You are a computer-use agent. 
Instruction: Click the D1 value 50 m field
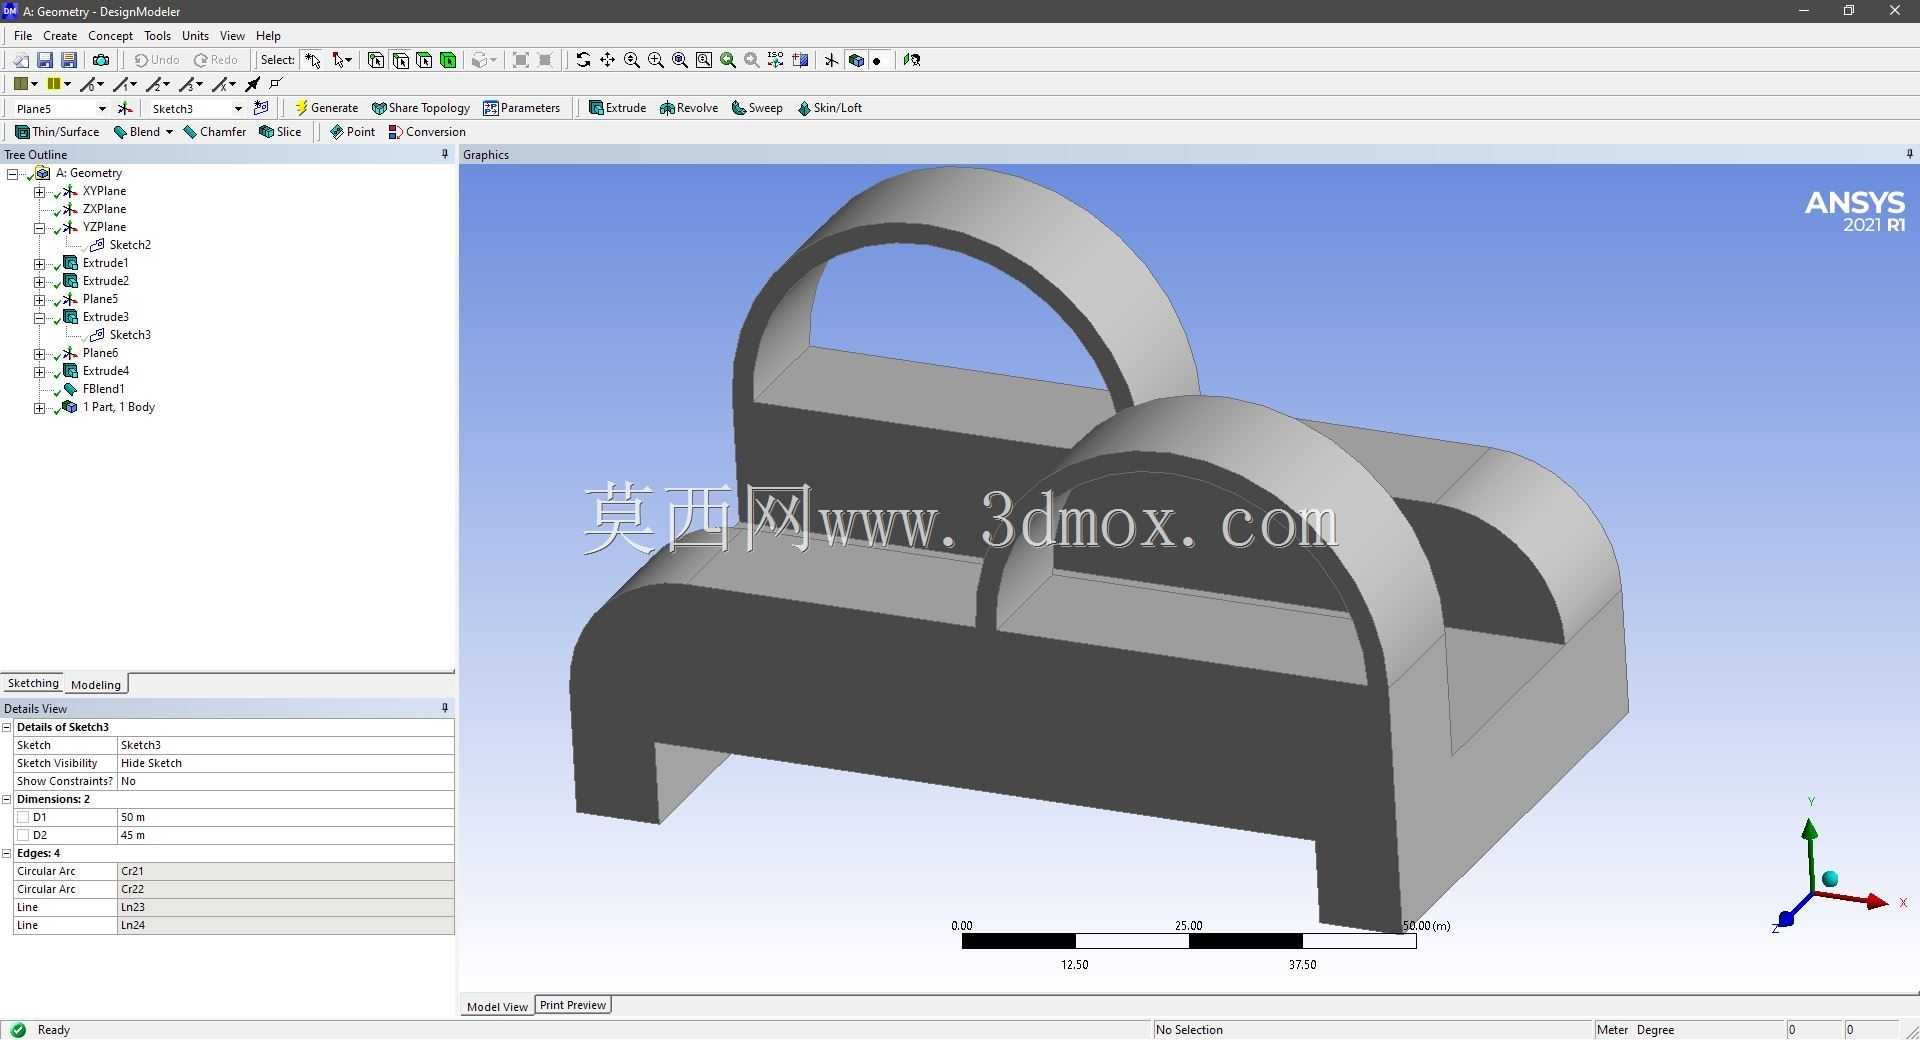[286, 817]
